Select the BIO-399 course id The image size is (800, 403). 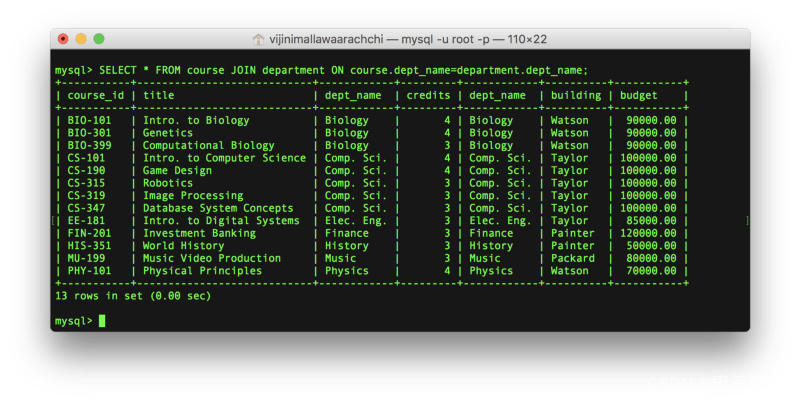89,145
